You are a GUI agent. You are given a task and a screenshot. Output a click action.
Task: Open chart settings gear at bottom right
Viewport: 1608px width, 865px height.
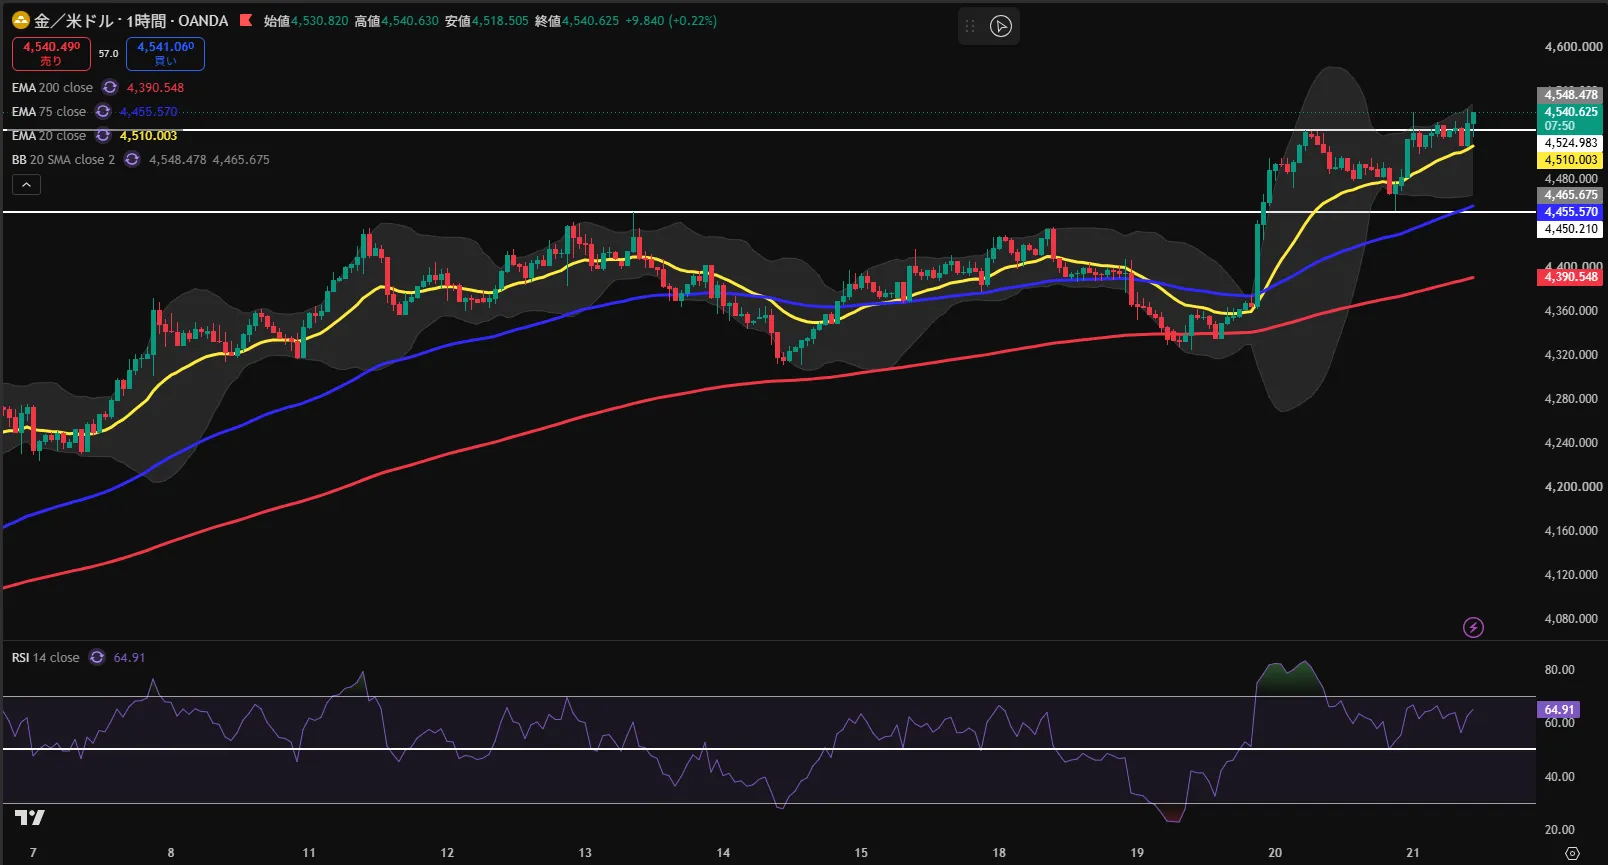[x=1572, y=853]
